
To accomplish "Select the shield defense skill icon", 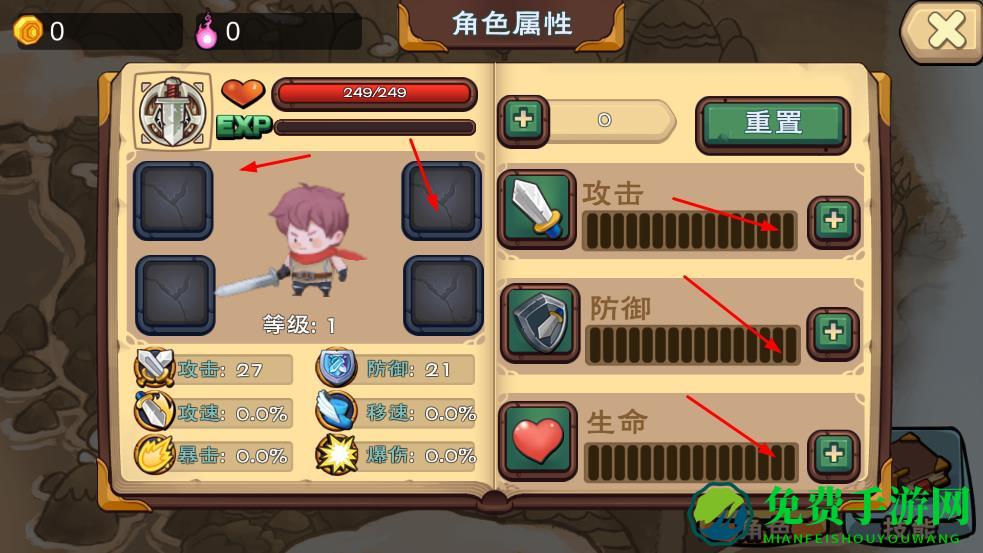I will [539, 323].
